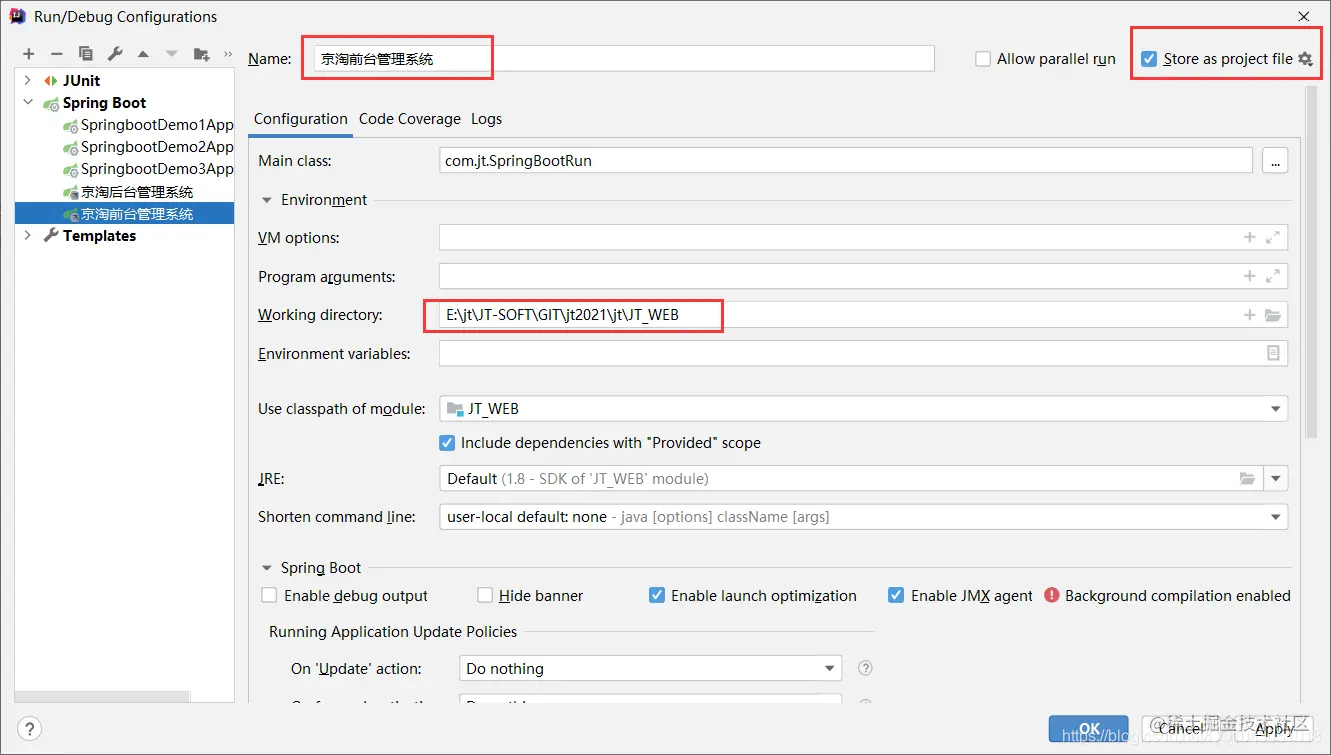
Task: Copy the selected configuration
Action: point(86,54)
